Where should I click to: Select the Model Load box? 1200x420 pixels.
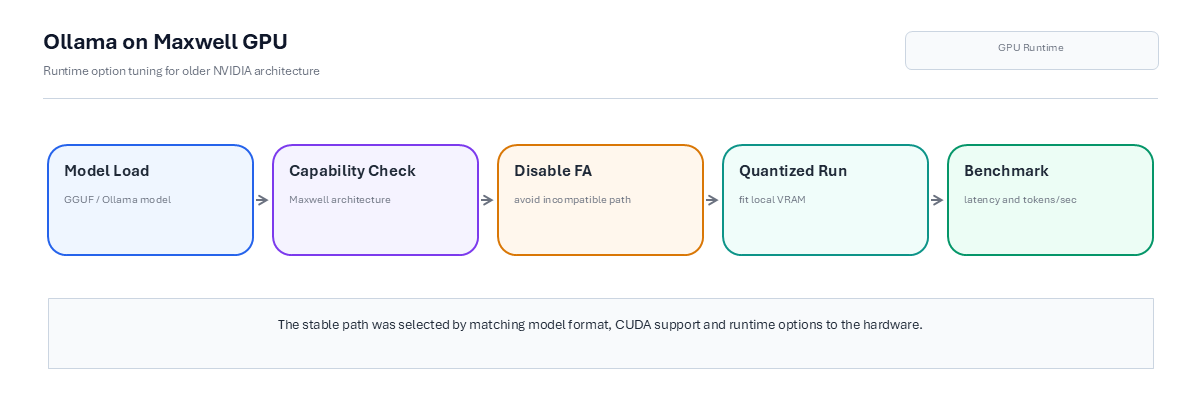click(x=150, y=200)
